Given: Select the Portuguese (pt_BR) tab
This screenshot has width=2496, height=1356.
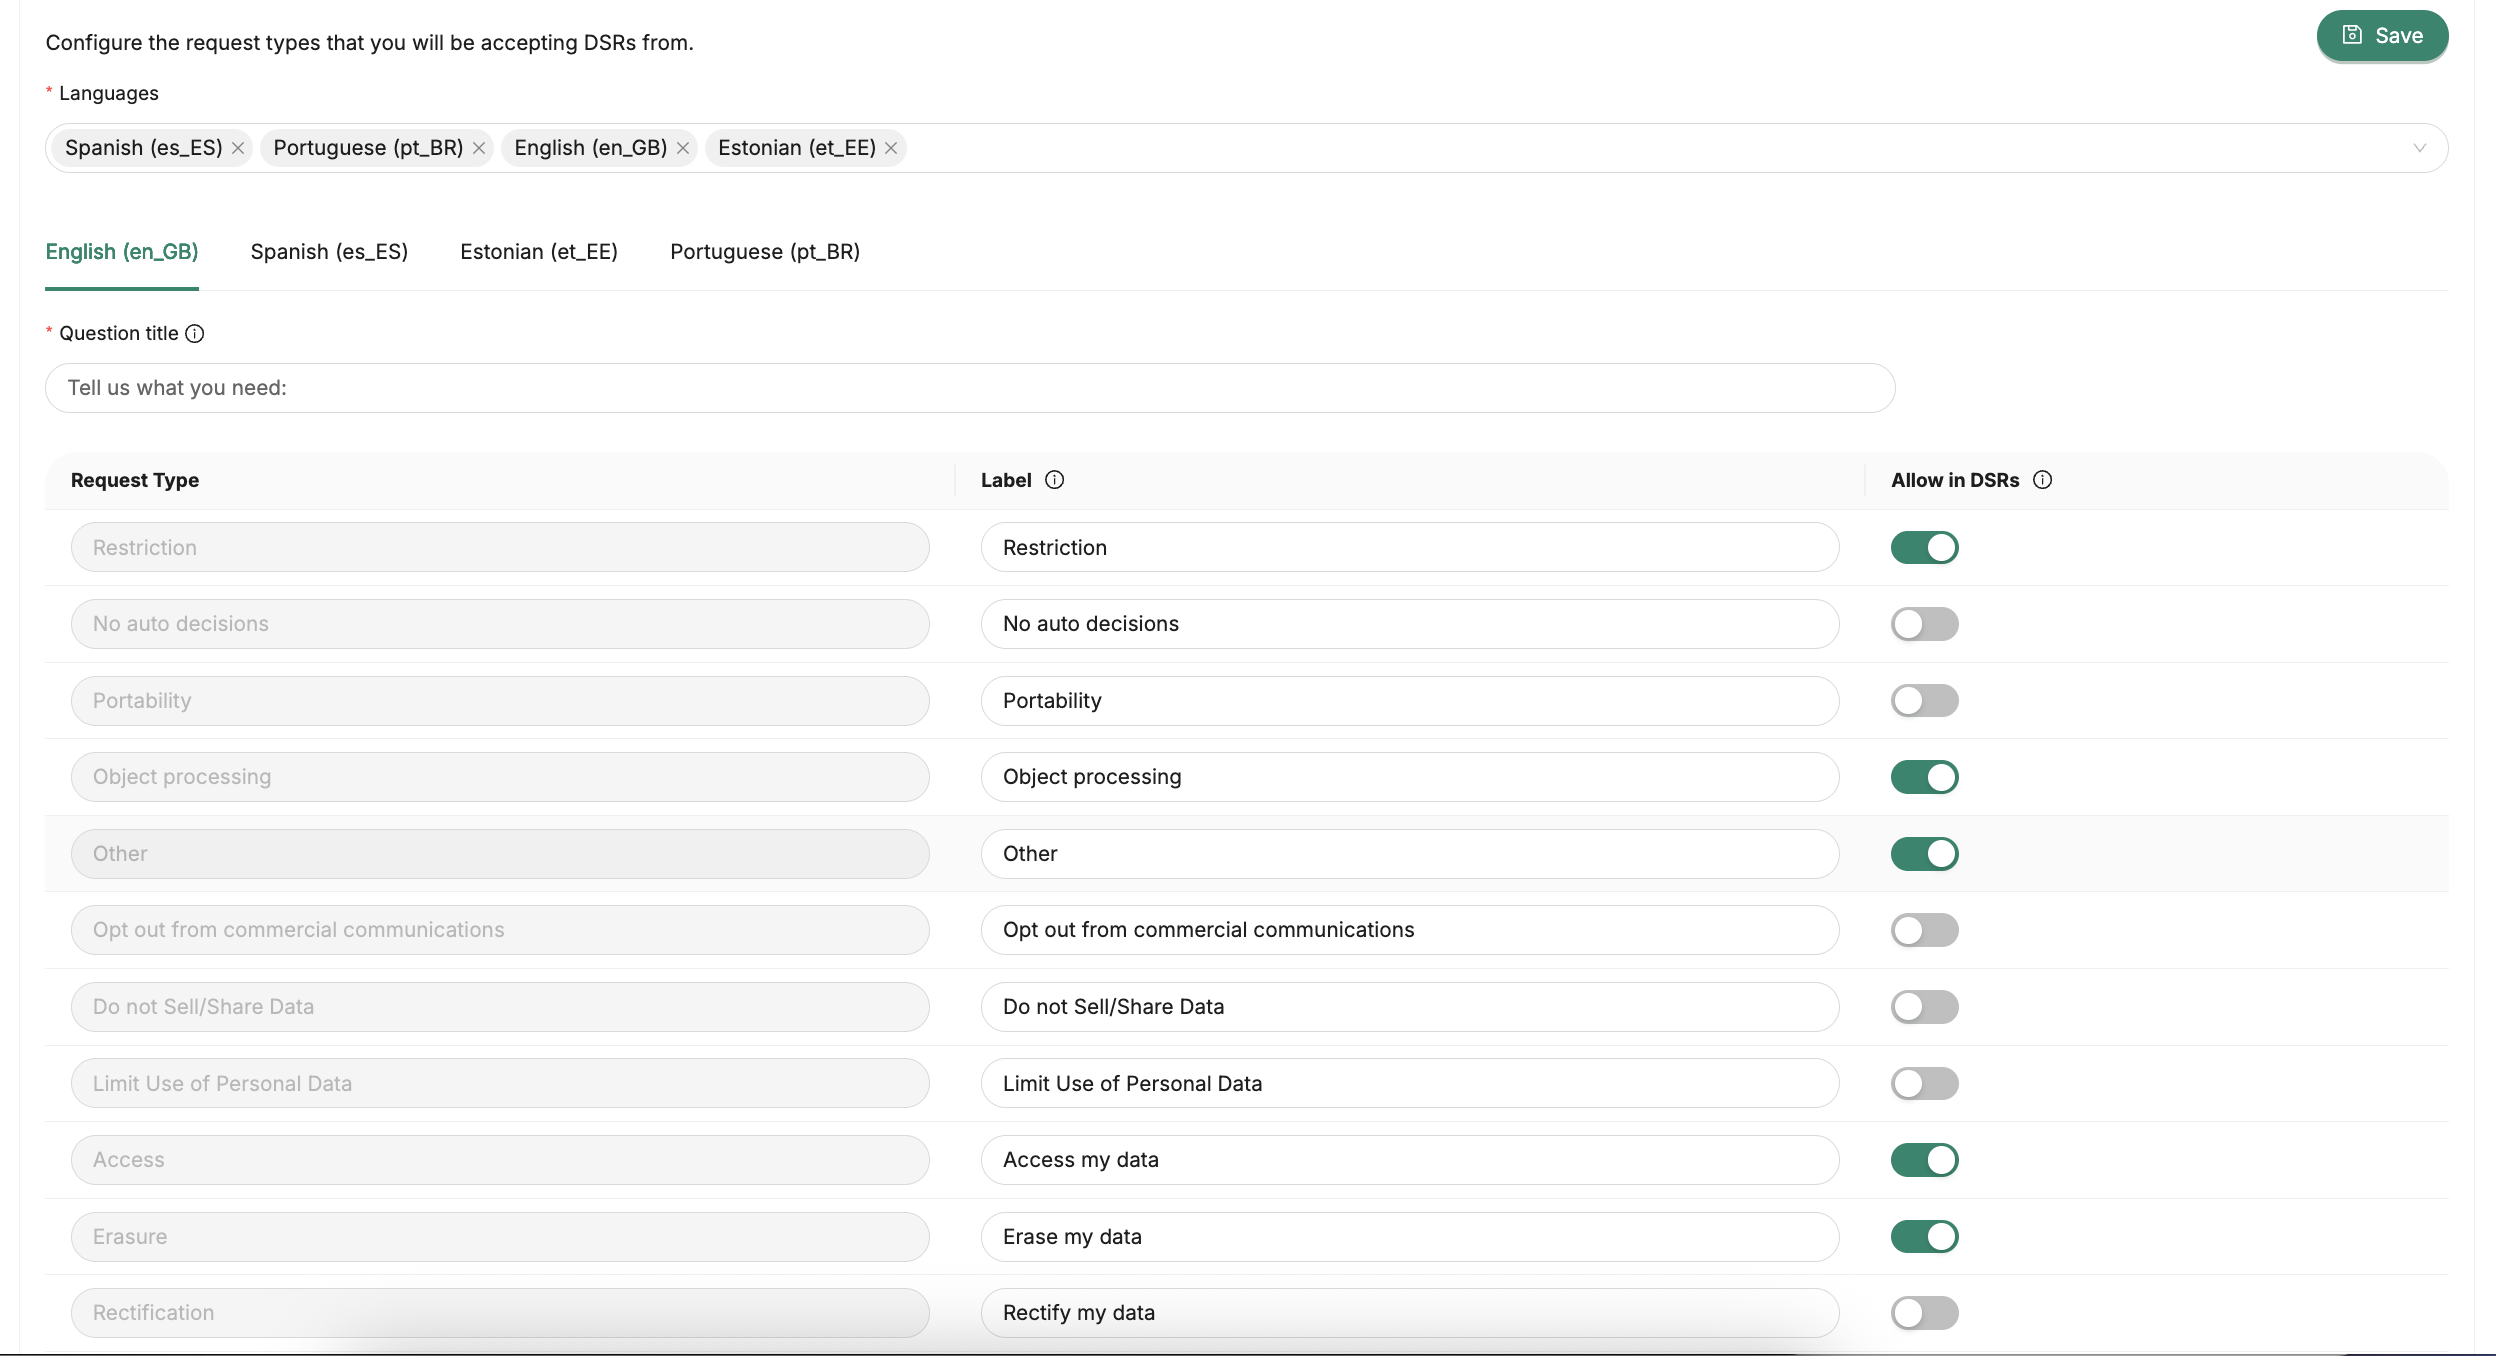Looking at the screenshot, I should [x=765, y=252].
